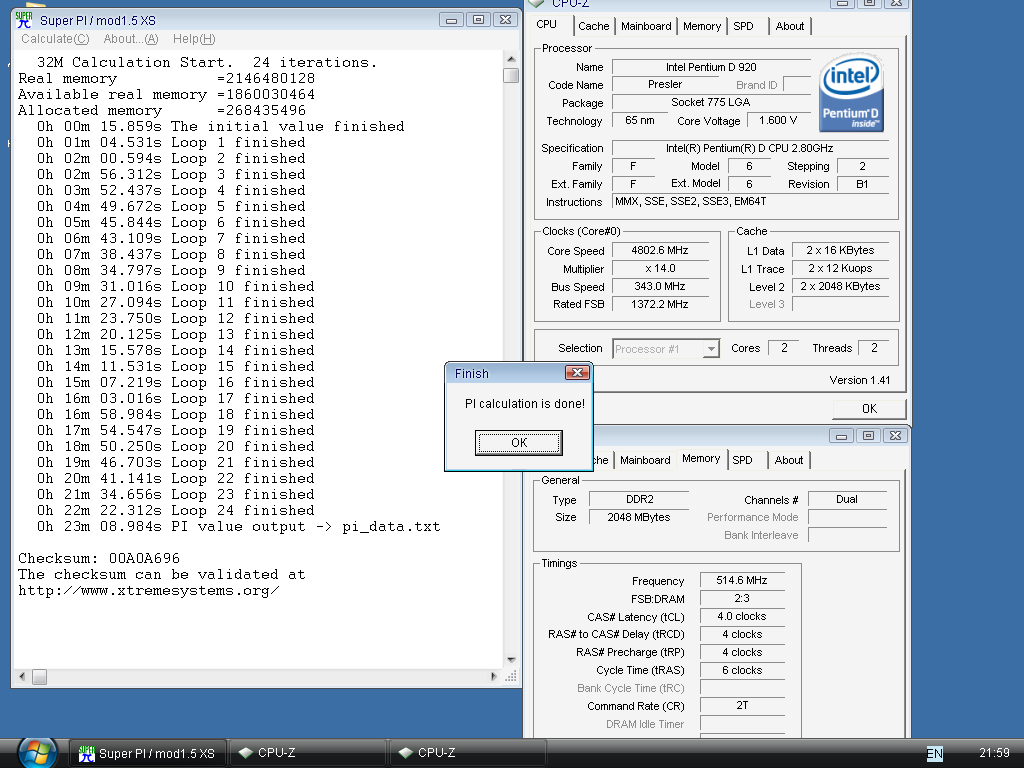Click Super PI horizontal scrollbar left arrow
Viewport: 1024px width, 768px height.
click(x=22, y=677)
